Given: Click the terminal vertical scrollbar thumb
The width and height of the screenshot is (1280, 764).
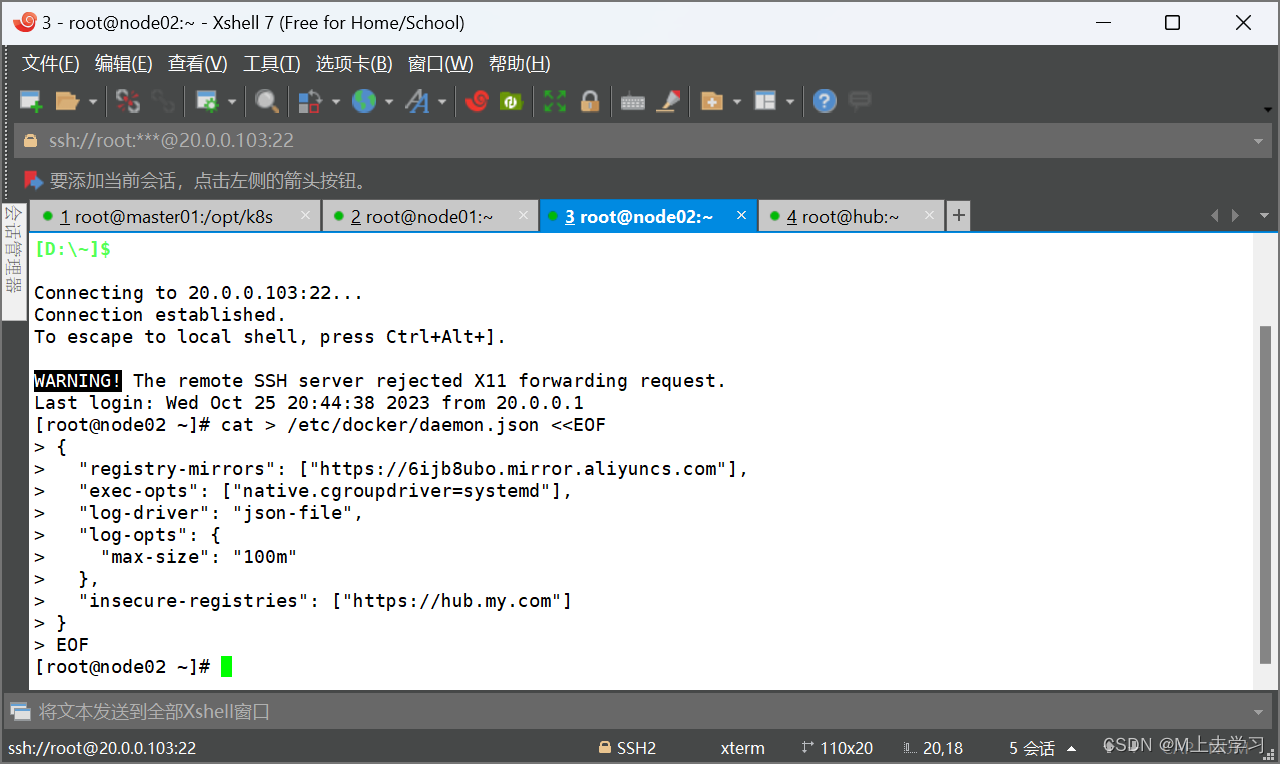Looking at the screenshot, I should click(1265, 495).
